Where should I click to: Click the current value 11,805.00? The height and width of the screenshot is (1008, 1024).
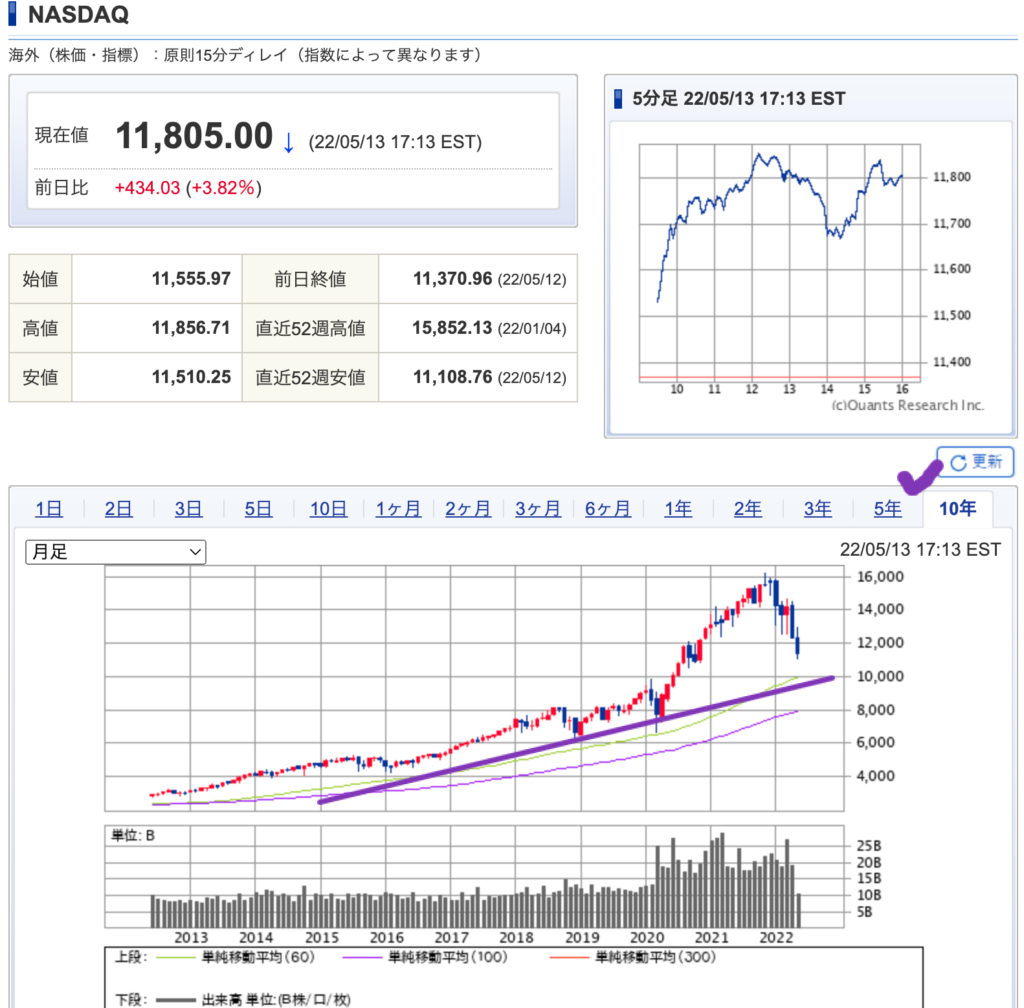click(x=194, y=136)
